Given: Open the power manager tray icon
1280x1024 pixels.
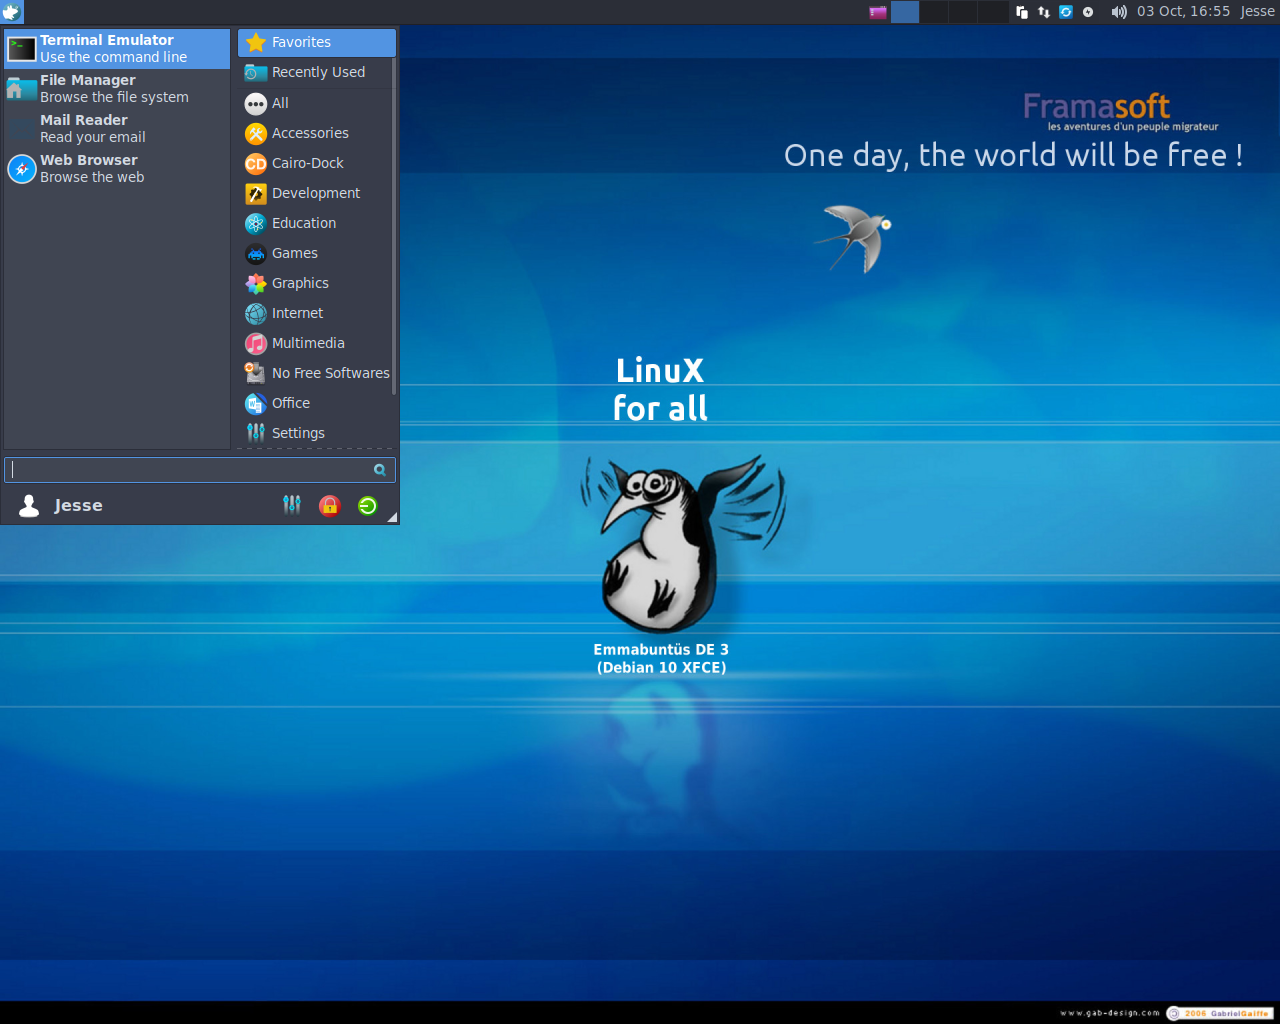Looking at the screenshot, I should coord(1088,12).
